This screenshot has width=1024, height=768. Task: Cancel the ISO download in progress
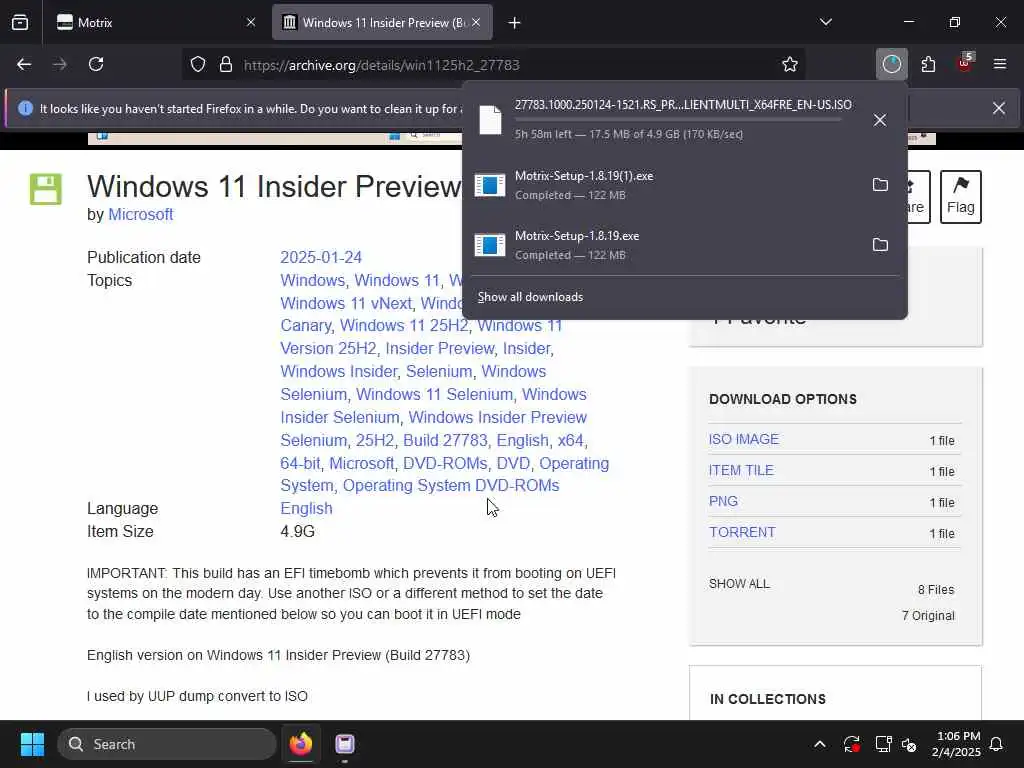click(x=880, y=120)
